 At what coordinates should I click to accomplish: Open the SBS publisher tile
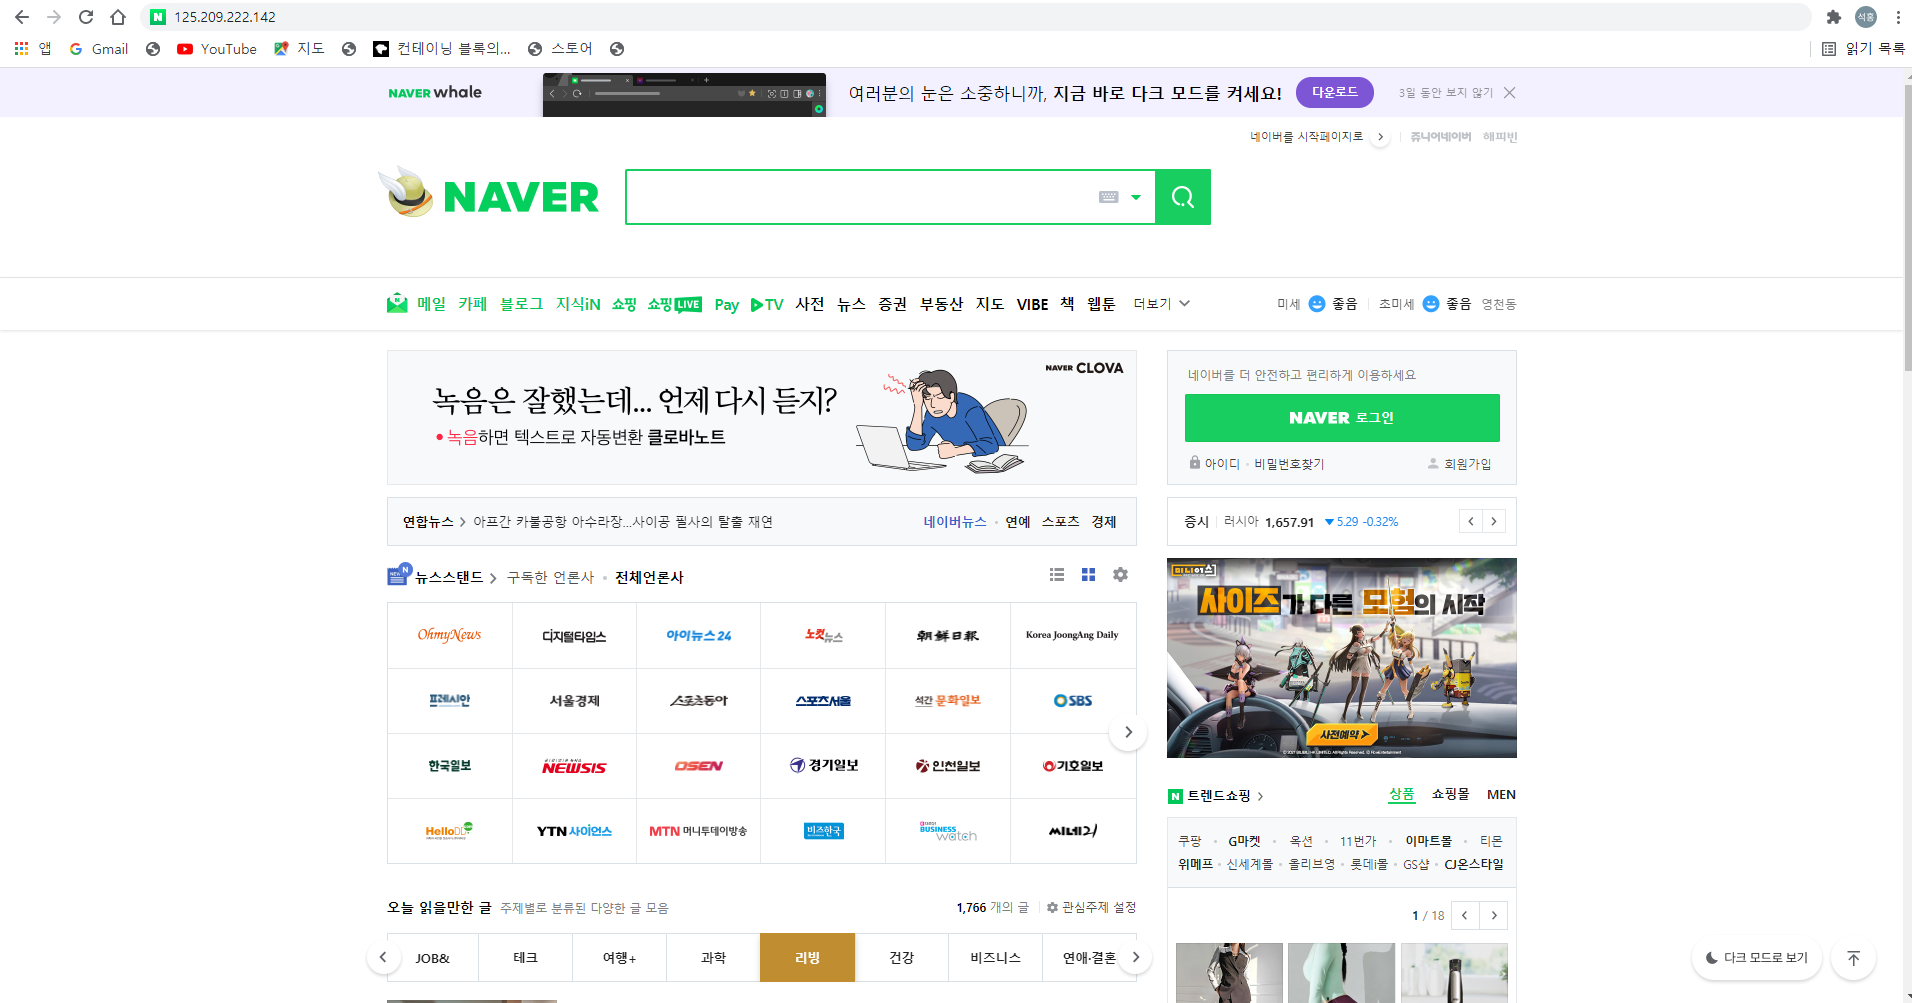click(x=1073, y=700)
